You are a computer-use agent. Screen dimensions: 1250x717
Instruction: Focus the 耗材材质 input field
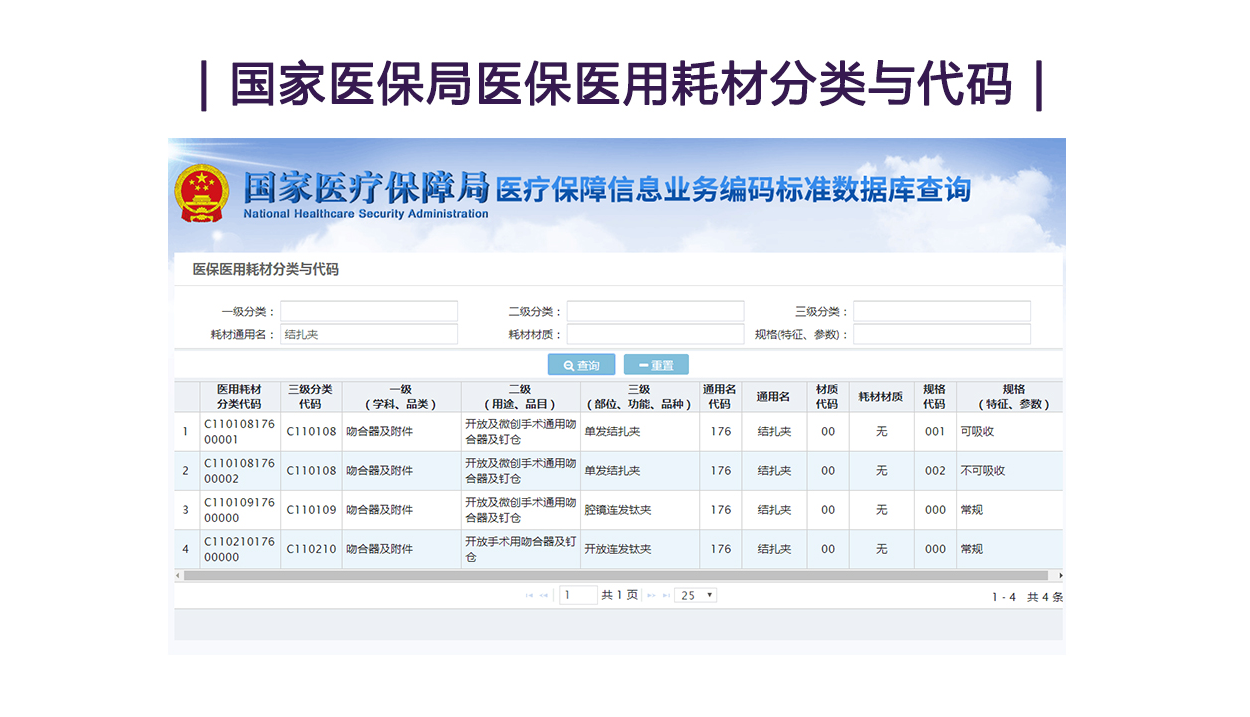[655, 335]
